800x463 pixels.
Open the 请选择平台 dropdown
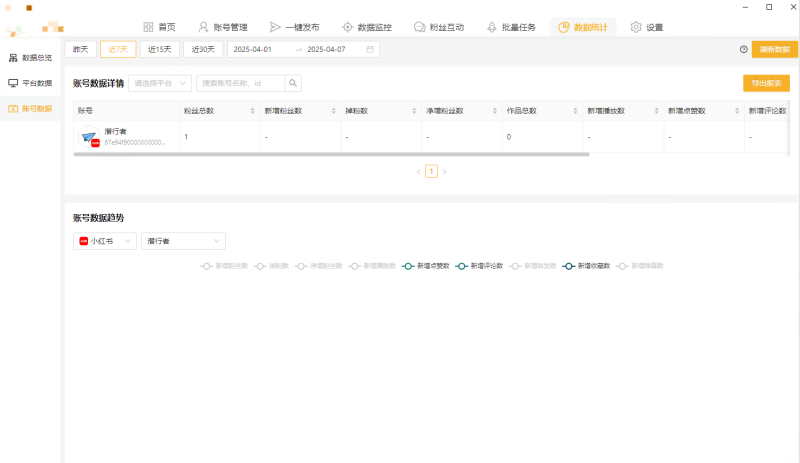tap(160, 83)
